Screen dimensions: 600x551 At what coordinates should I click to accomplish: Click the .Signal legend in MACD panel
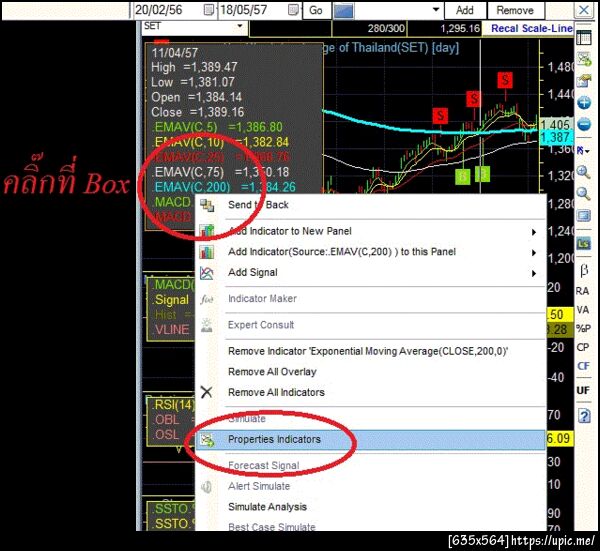171,300
